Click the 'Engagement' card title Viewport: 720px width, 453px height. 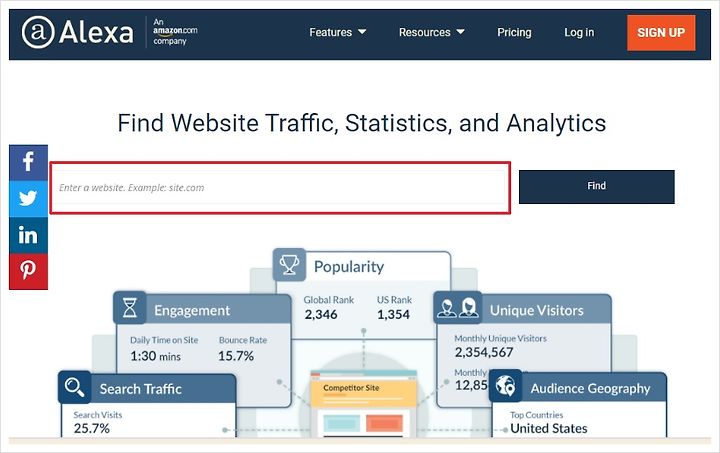(192, 311)
